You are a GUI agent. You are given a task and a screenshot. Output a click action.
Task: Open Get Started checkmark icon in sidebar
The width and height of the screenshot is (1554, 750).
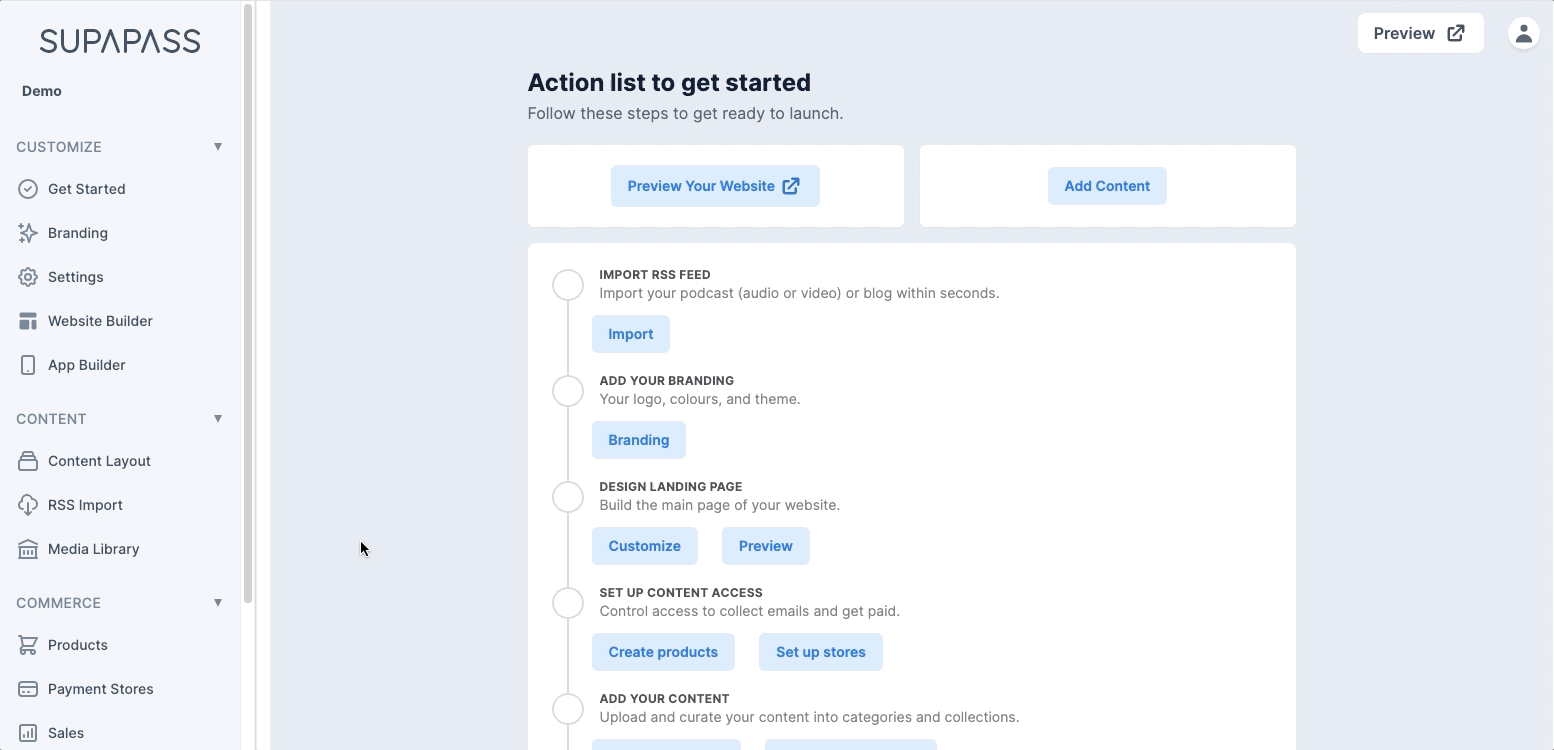(x=28, y=189)
